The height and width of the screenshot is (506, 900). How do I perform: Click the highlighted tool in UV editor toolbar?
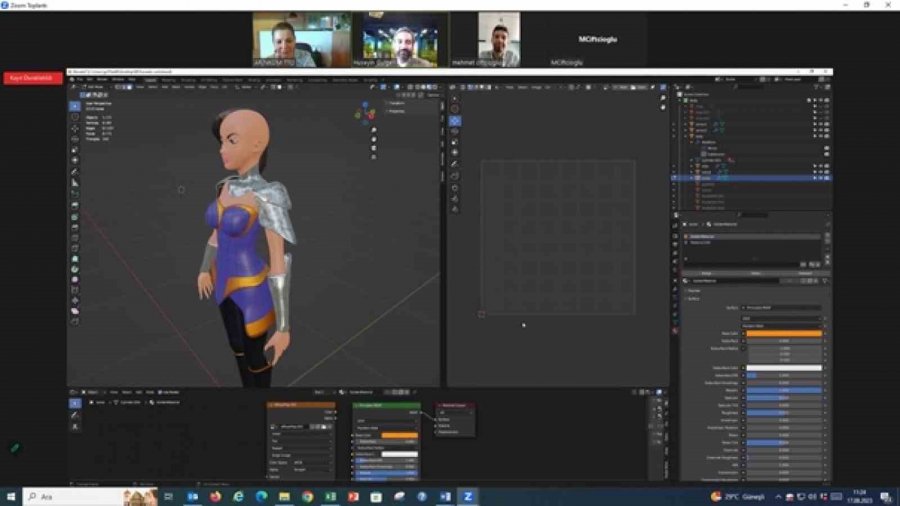coord(455,120)
